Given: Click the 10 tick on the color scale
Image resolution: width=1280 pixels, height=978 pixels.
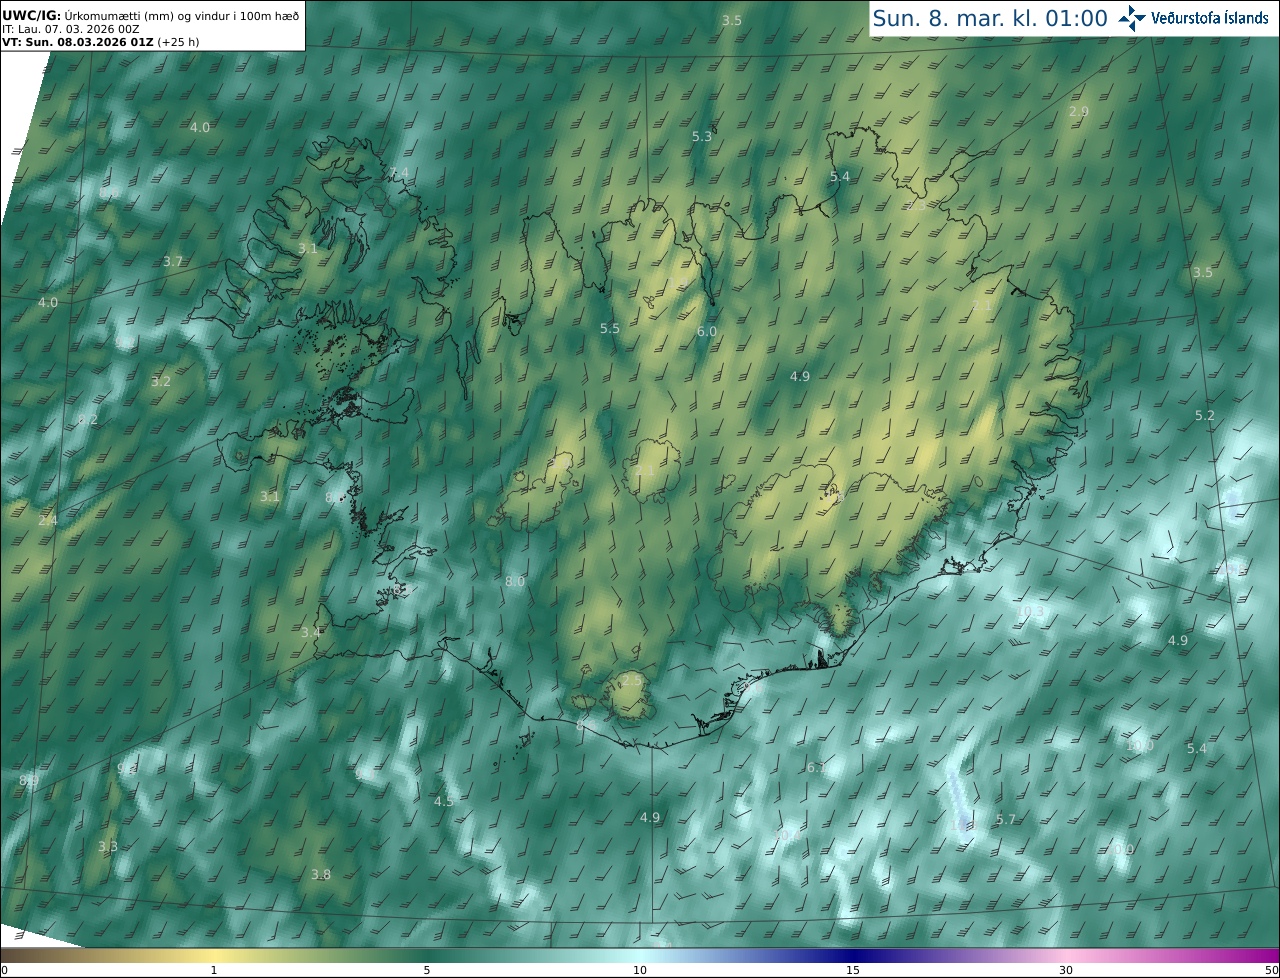Looking at the screenshot, I should click(x=640, y=970).
